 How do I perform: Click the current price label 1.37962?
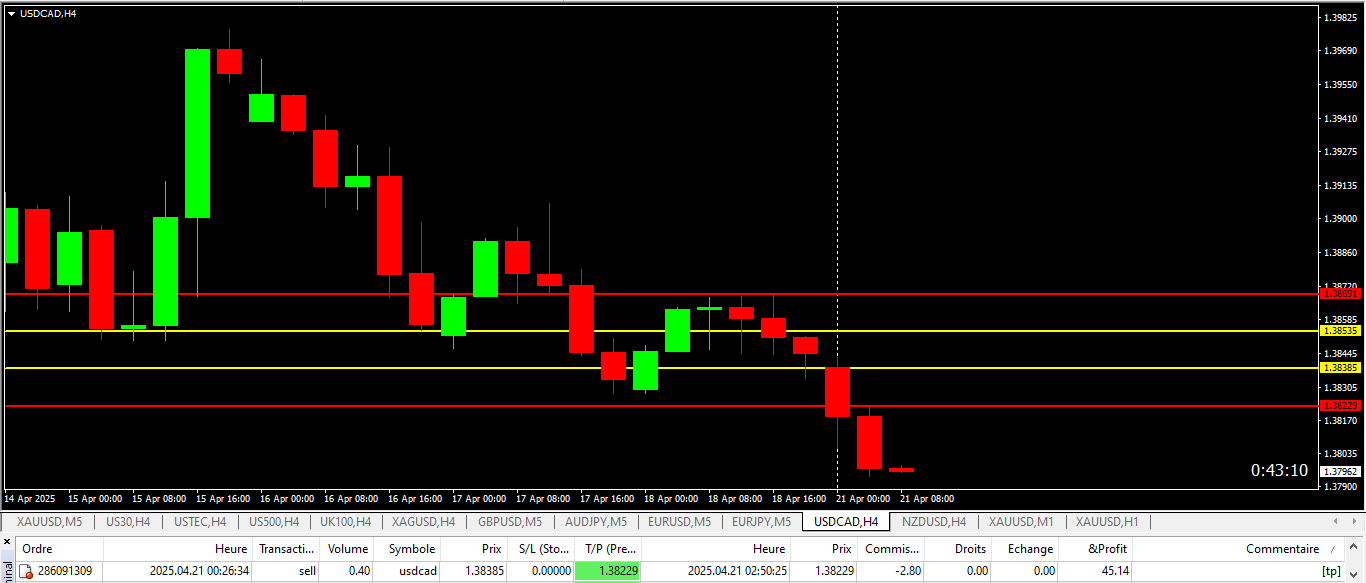1341,471
